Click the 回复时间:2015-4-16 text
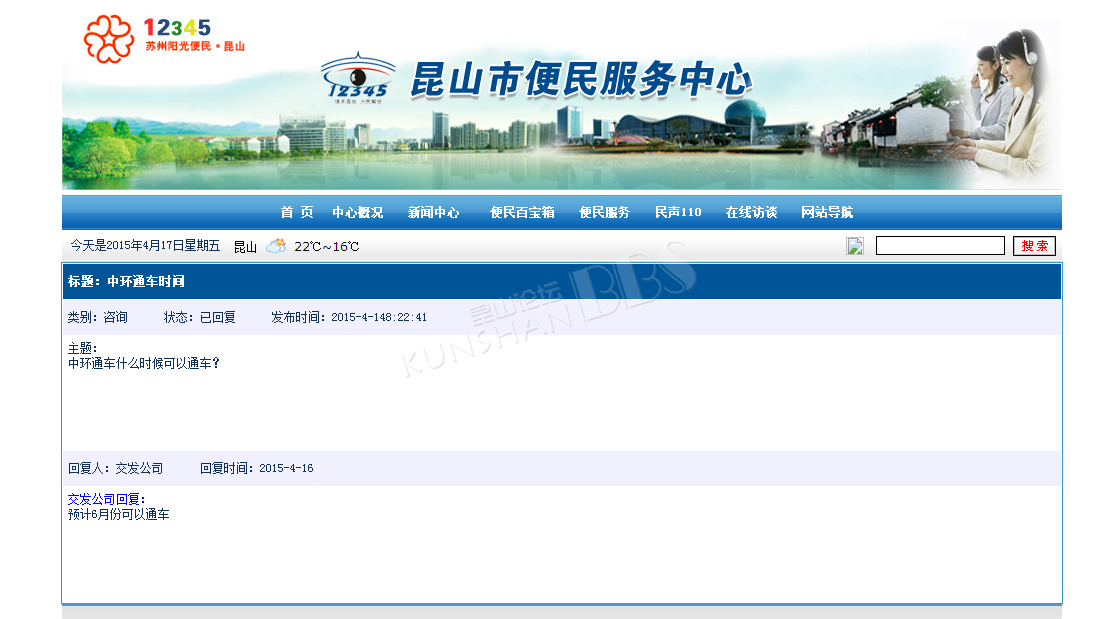 [257, 469]
